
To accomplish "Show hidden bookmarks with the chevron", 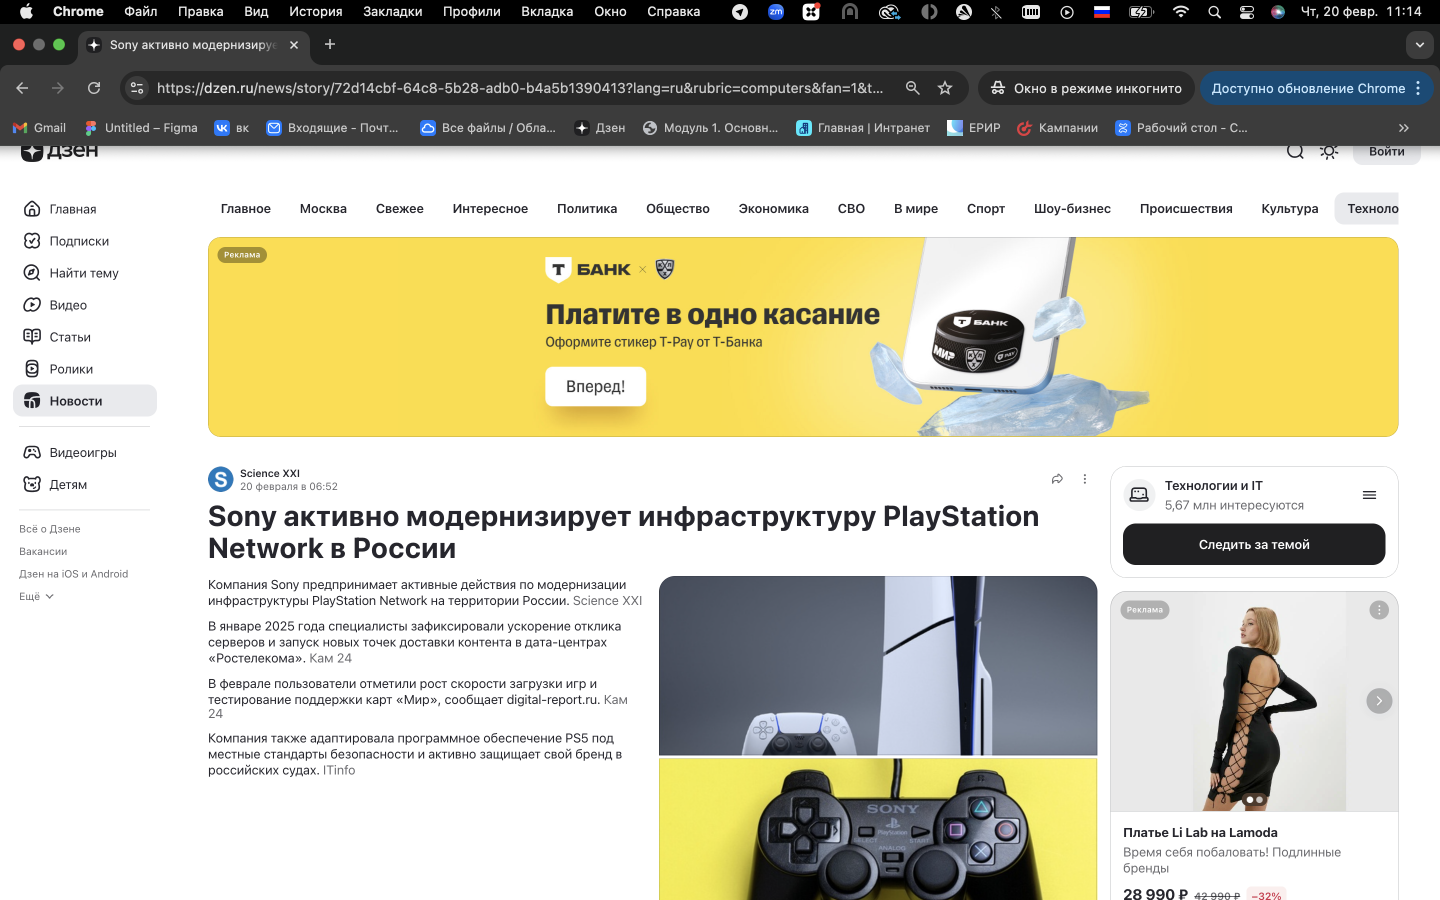I will click(1404, 128).
